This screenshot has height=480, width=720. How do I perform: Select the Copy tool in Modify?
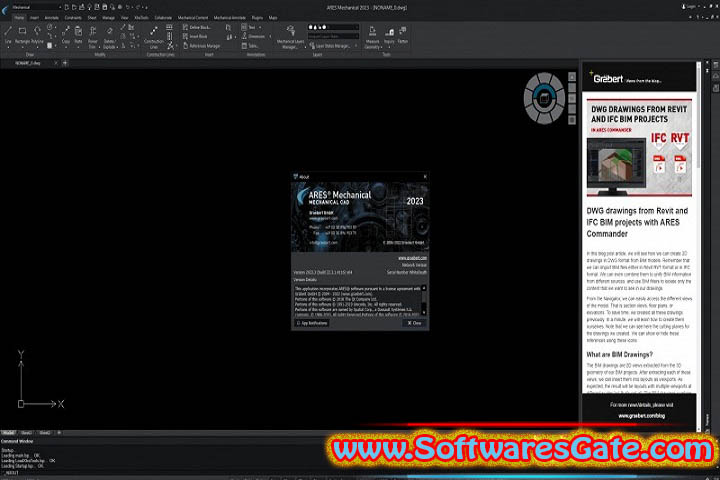point(66,35)
